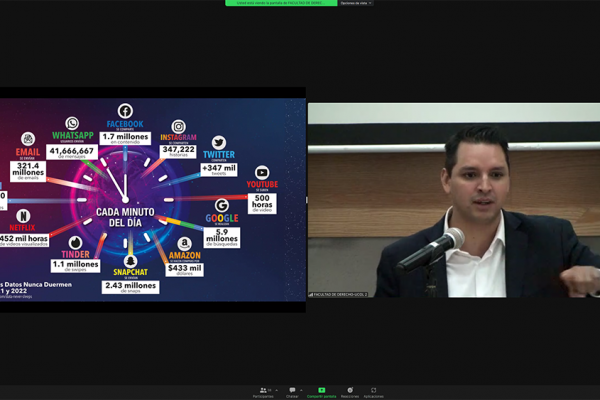Click the Facebook icon on the slide
600x400 pixels.
[125, 111]
